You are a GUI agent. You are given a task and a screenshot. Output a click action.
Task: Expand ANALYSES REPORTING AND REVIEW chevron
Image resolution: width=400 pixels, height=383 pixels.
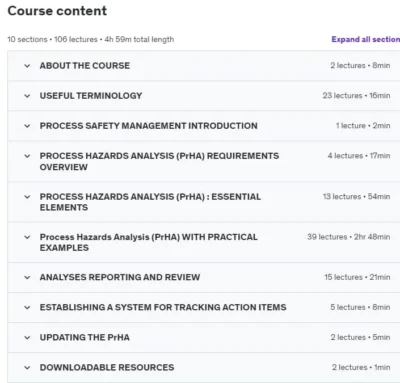coord(27,277)
